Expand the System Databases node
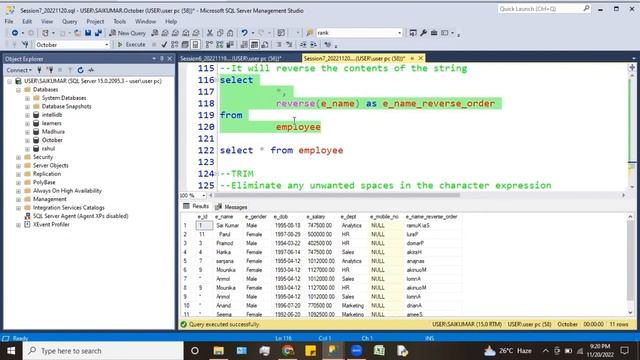Image resolution: width=640 pixels, height=360 pixels. coord(27,98)
